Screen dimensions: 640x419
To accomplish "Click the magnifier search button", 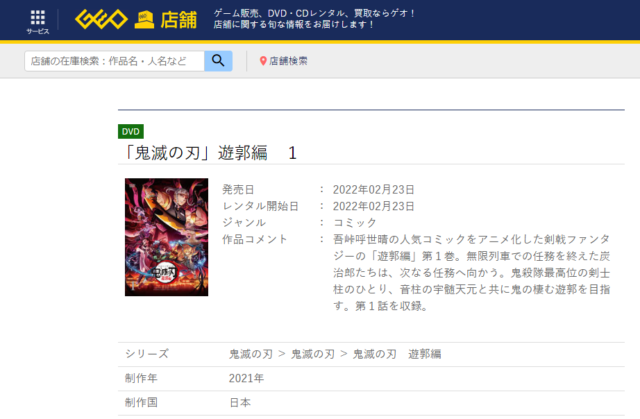I will pyautogui.click(x=218, y=61).
